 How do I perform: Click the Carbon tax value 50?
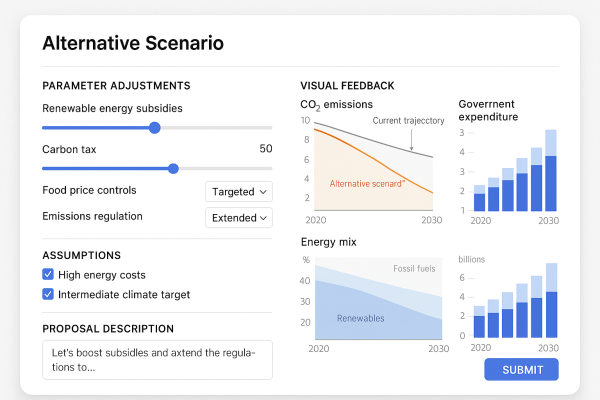point(265,149)
